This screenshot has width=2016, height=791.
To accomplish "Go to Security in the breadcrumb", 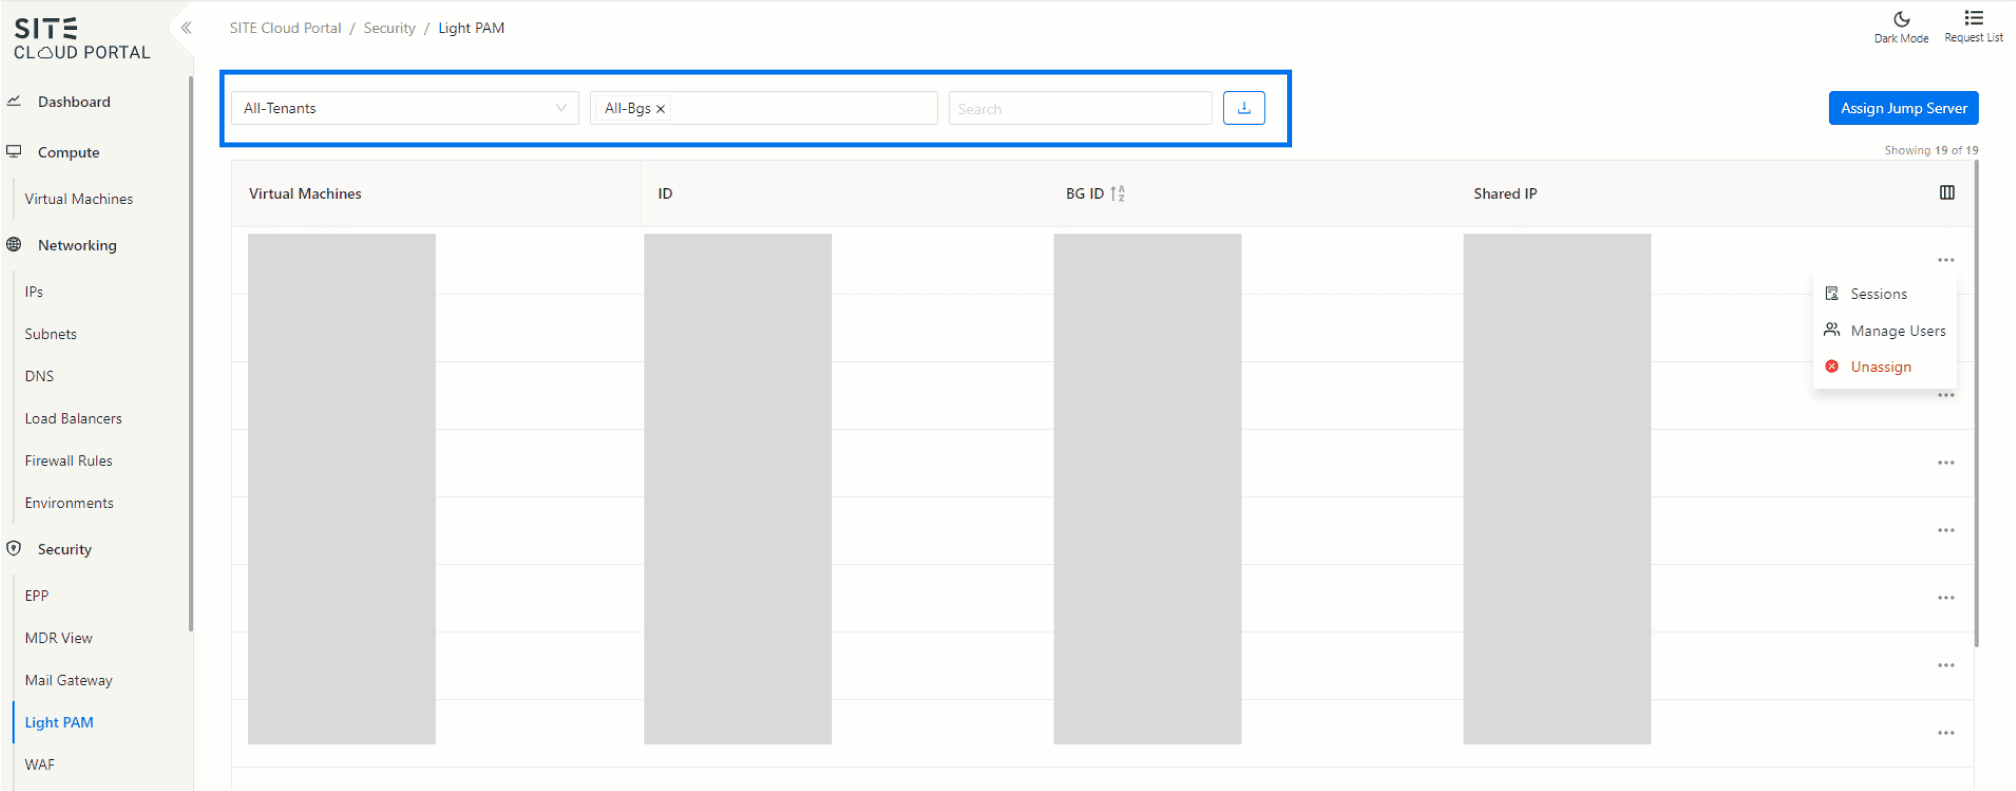I will (389, 28).
